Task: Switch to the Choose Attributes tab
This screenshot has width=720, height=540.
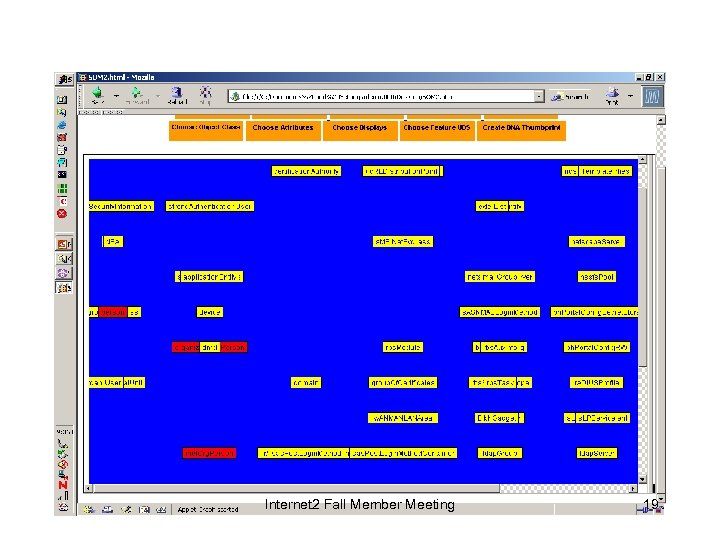Action: pos(283,130)
